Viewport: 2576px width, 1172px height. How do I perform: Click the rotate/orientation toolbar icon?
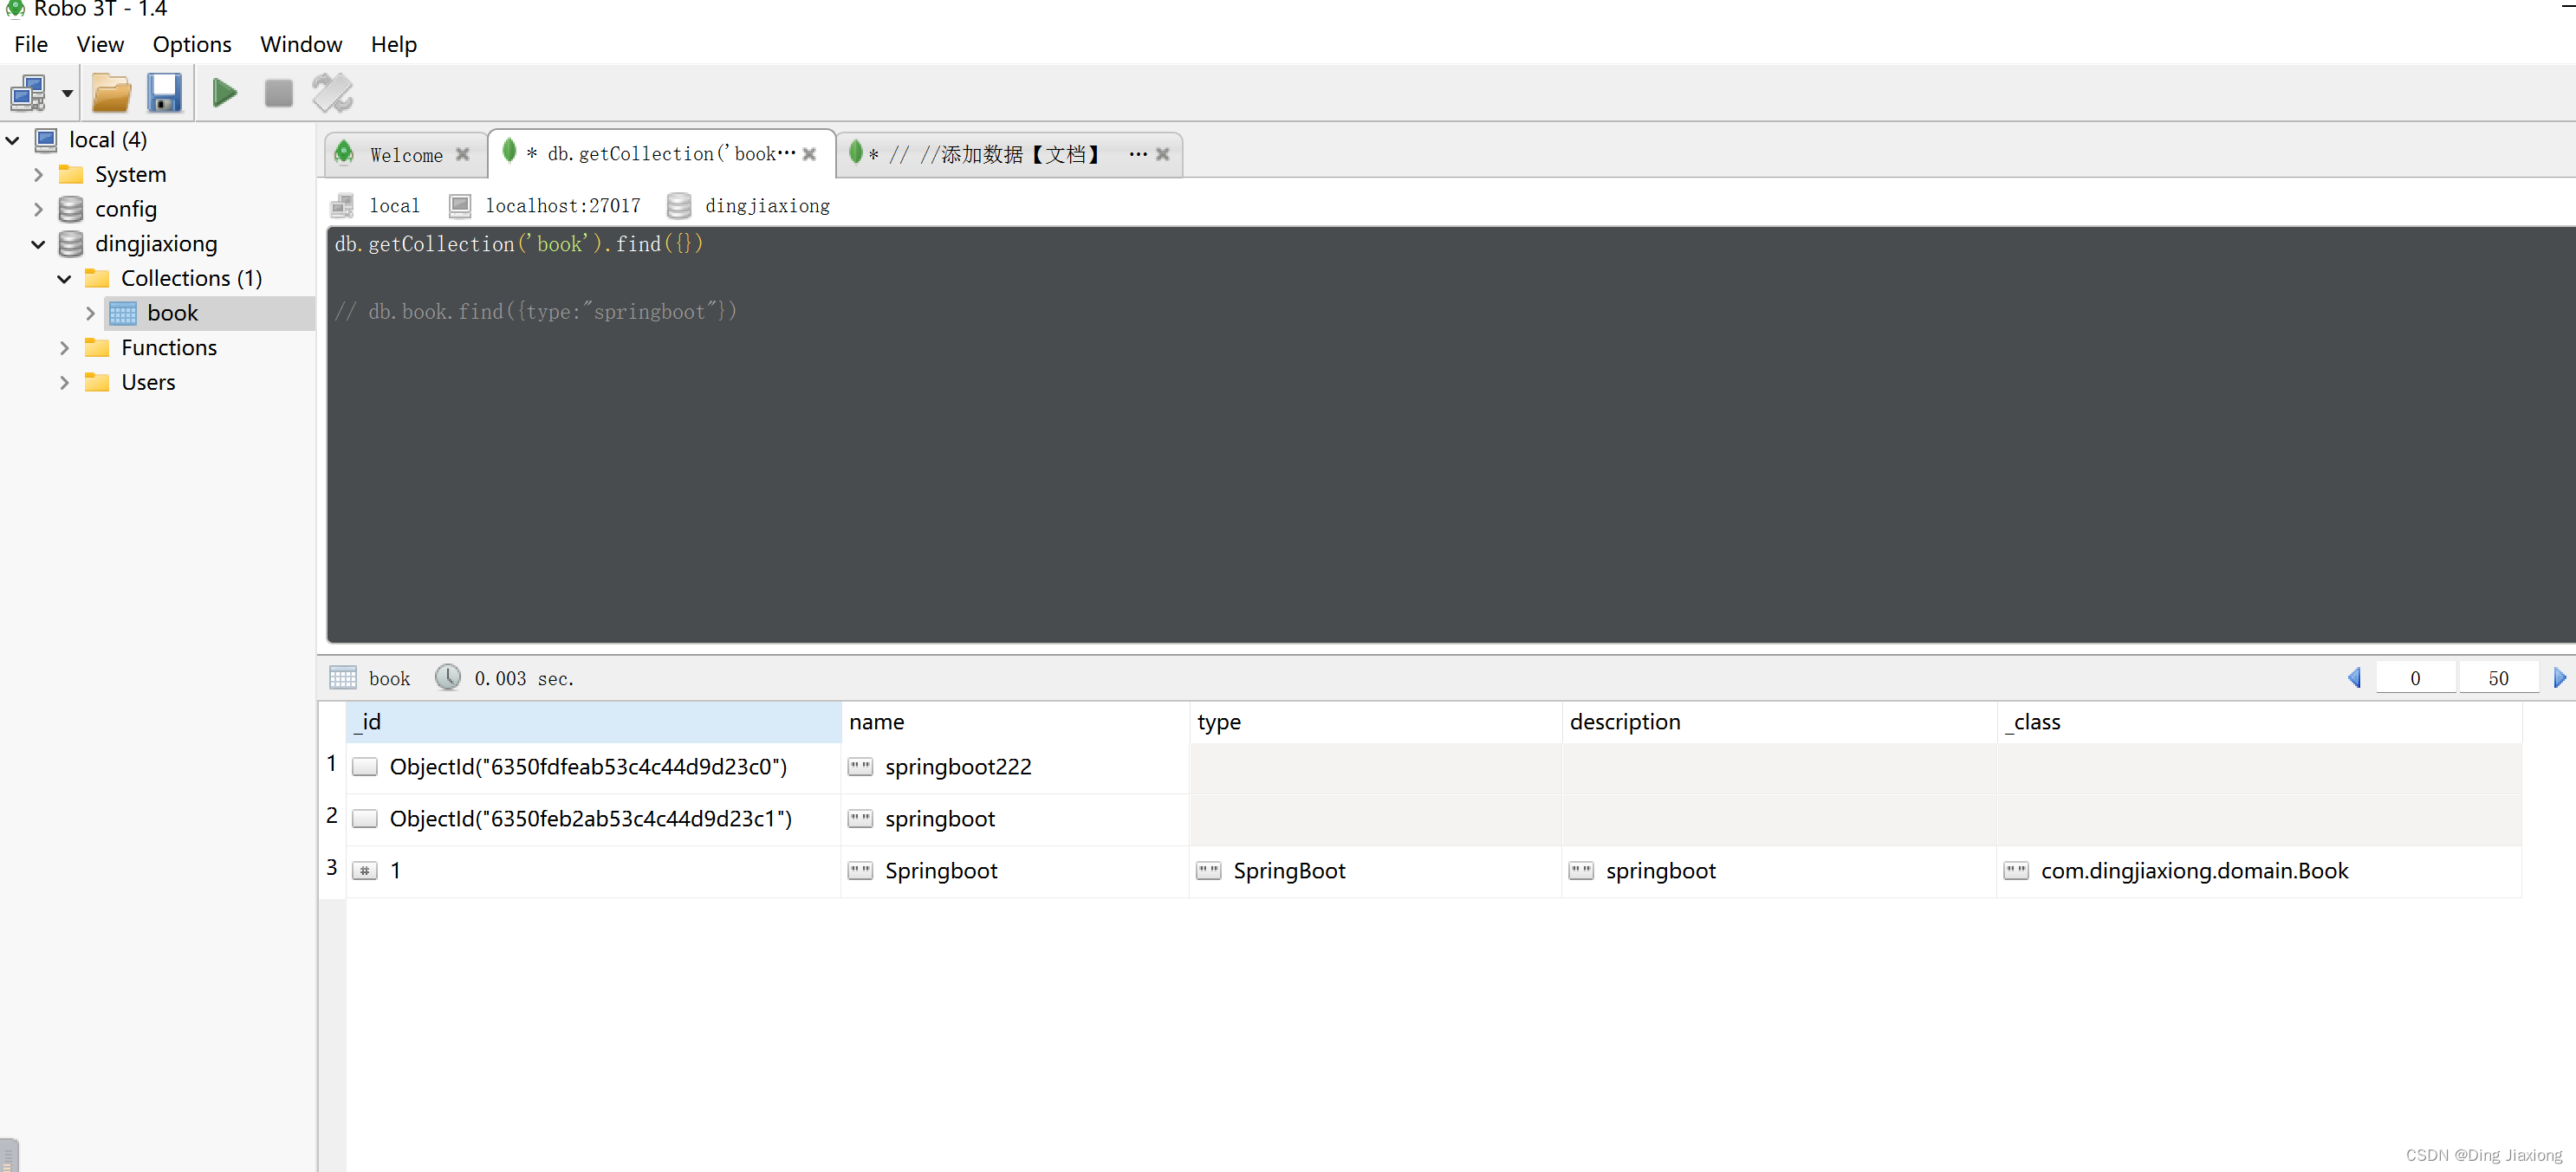click(332, 93)
